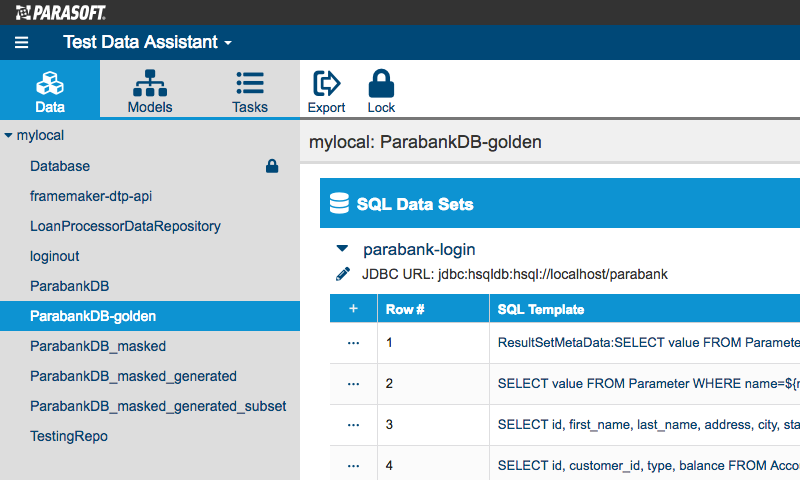Select the loginout repository
The image size is (800, 480).
click(x=55, y=256)
